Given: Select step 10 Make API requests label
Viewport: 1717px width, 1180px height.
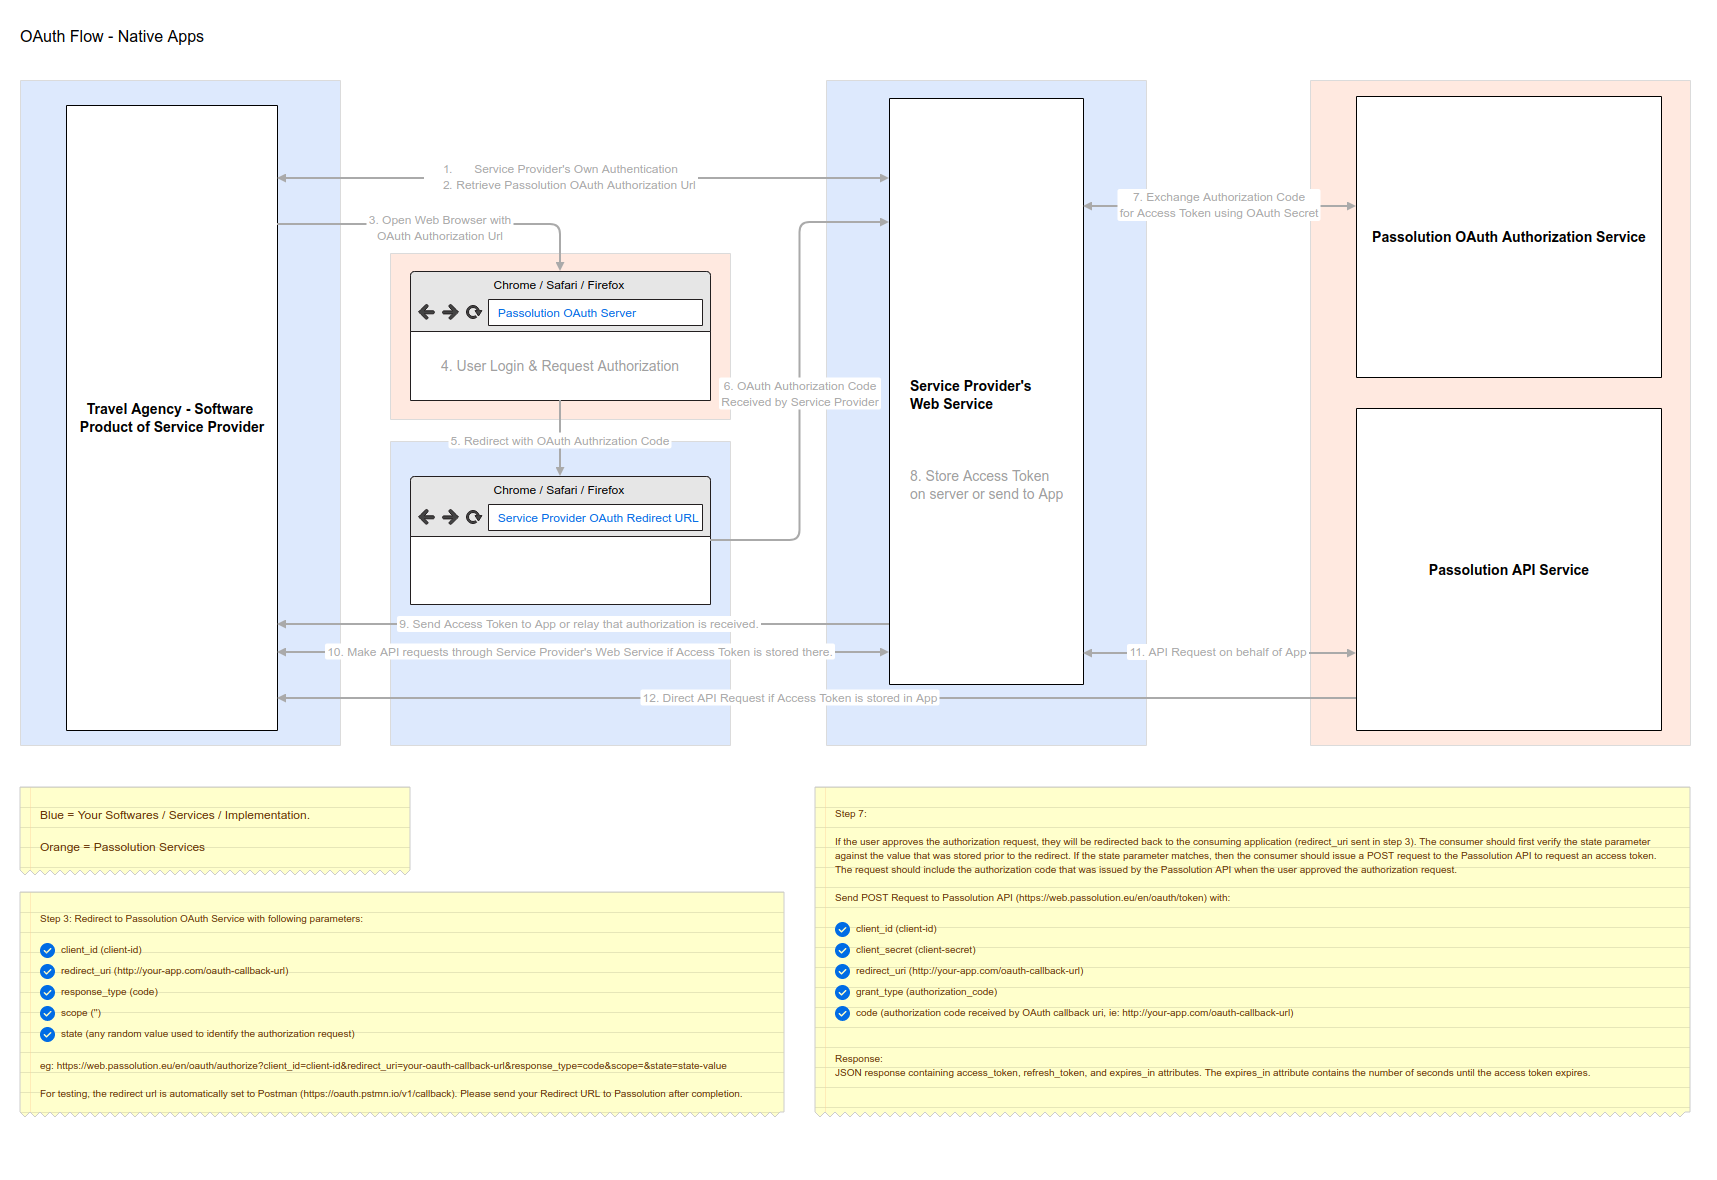Looking at the screenshot, I should click(x=579, y=652).
